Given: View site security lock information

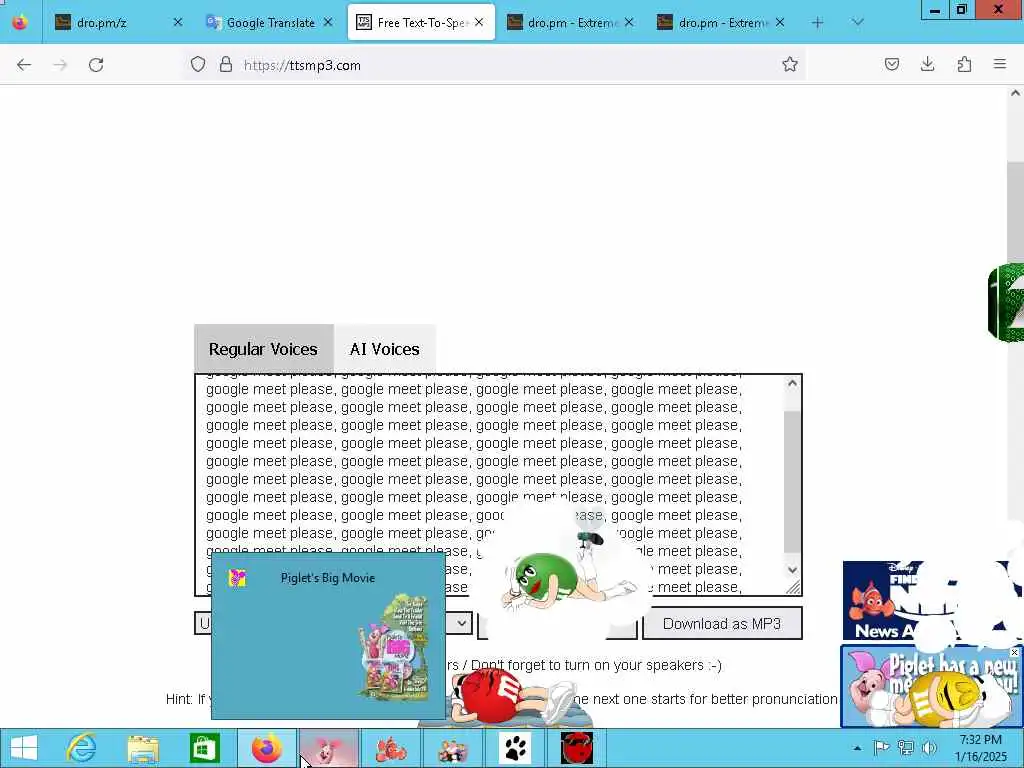Looking at the screenshot, I should 225,65.
